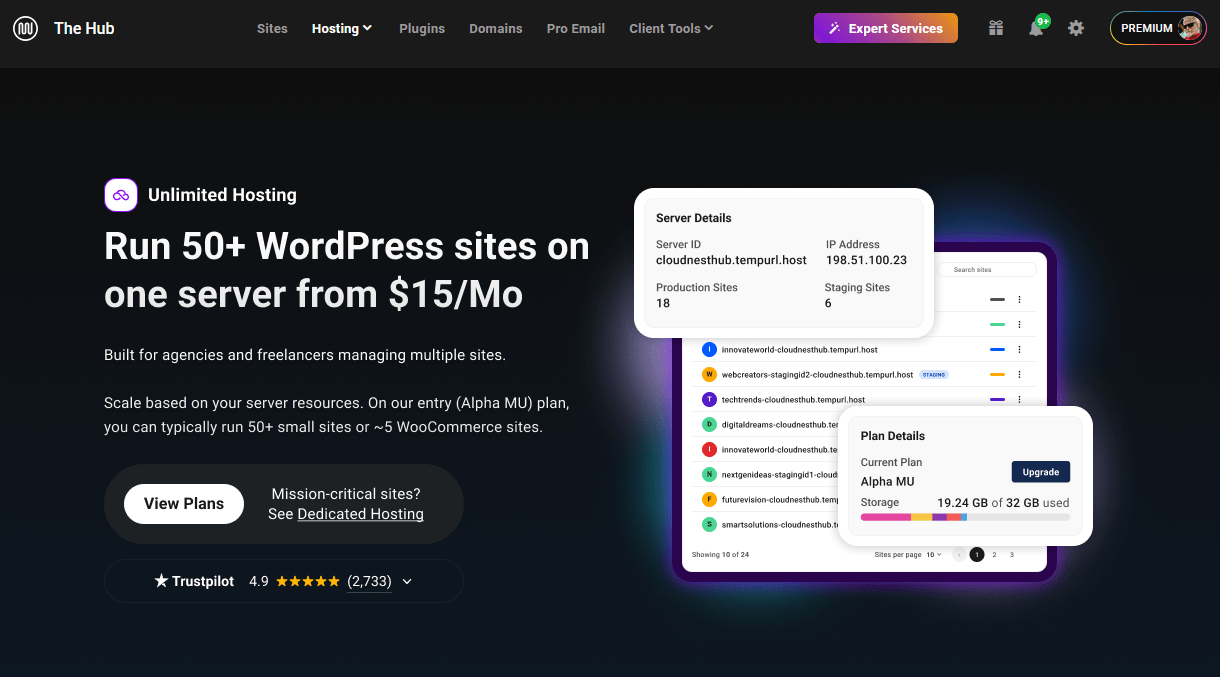Viewport: 1220px width, 677px height.
Task: Click the red I avatar for innovateworld
Action: click(709, 449)
